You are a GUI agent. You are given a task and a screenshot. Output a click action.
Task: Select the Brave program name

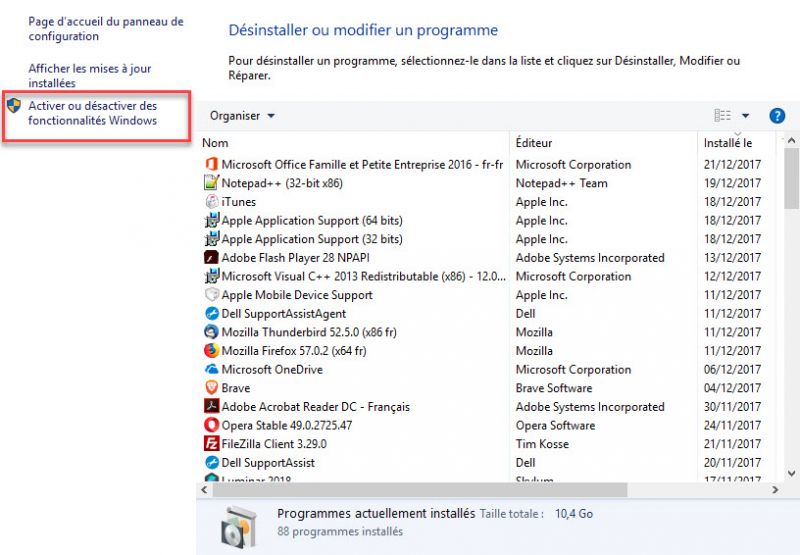(x=236, y=388)
